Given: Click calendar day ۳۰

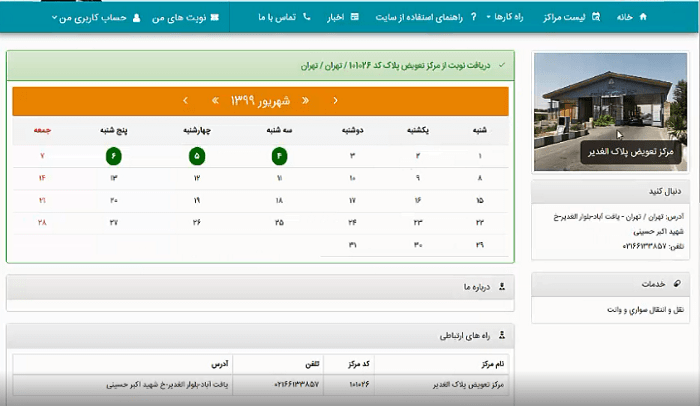Looking at the screenshot, I should click(x=418, y=245).
